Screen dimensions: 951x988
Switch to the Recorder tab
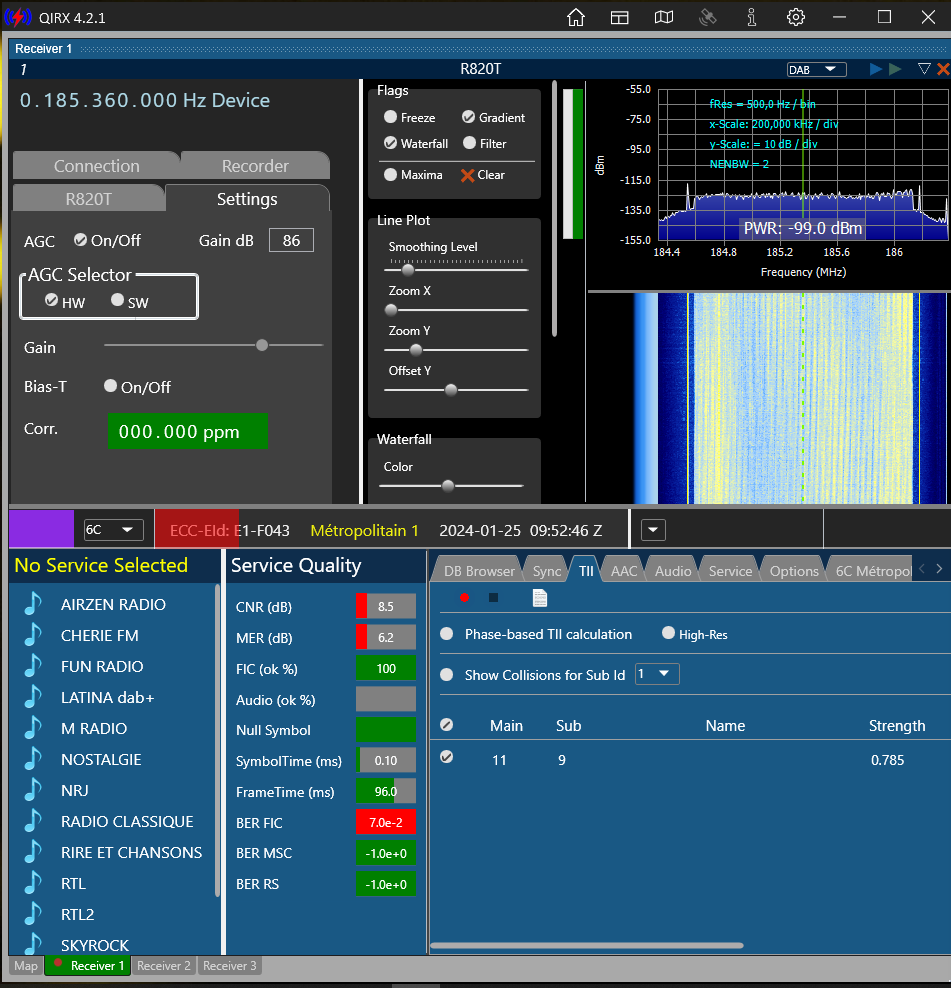[255, 166]
